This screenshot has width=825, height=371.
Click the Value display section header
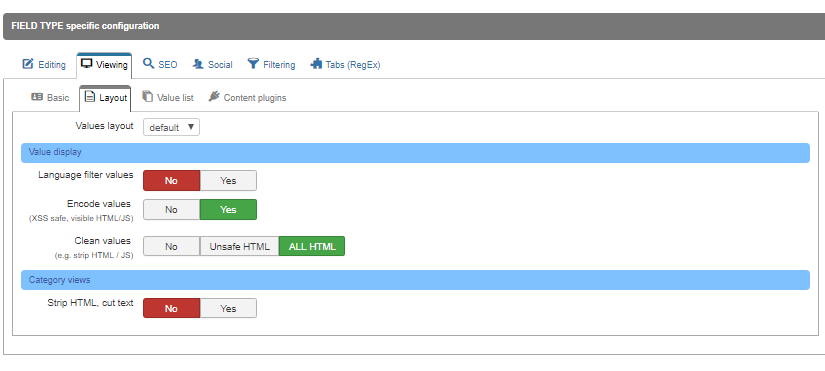tap(415, 153)
